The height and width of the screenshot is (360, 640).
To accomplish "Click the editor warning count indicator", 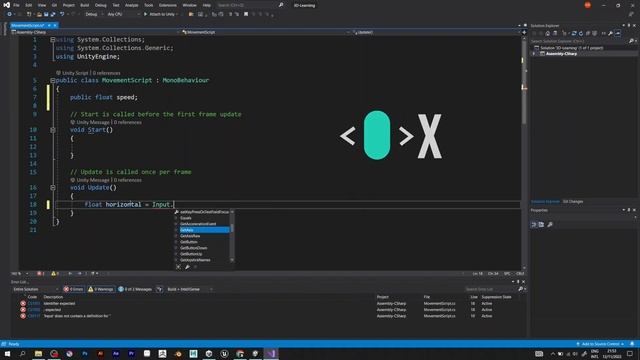I will coord(55,273).
